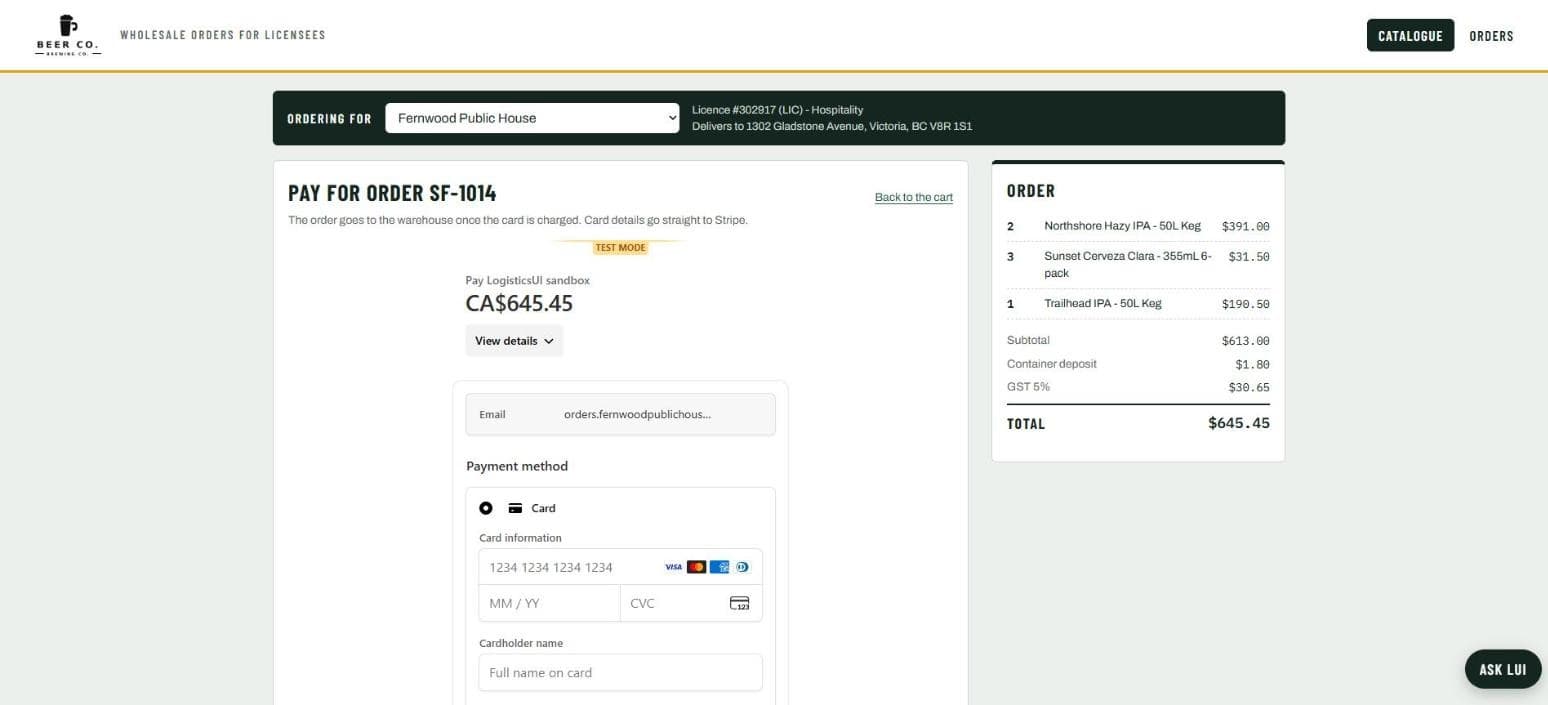1548x705 pixels.
Task: Click the Visa card brand icon
Action: coord(673,567)
